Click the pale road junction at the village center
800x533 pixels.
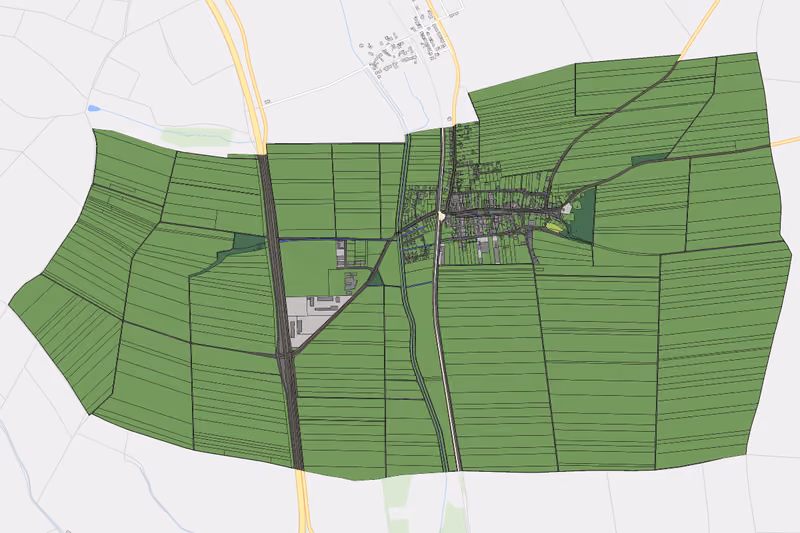point(441,216)
